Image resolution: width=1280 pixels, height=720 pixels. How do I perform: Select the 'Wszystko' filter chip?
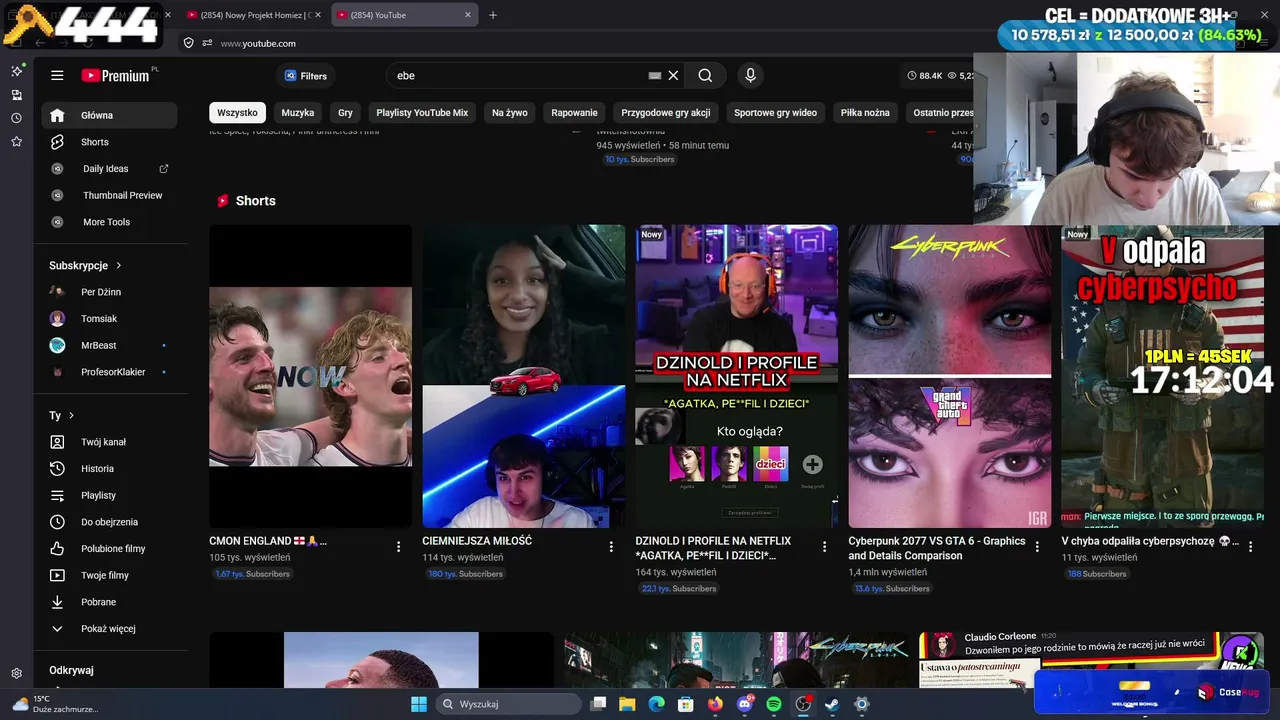point(237,113)
